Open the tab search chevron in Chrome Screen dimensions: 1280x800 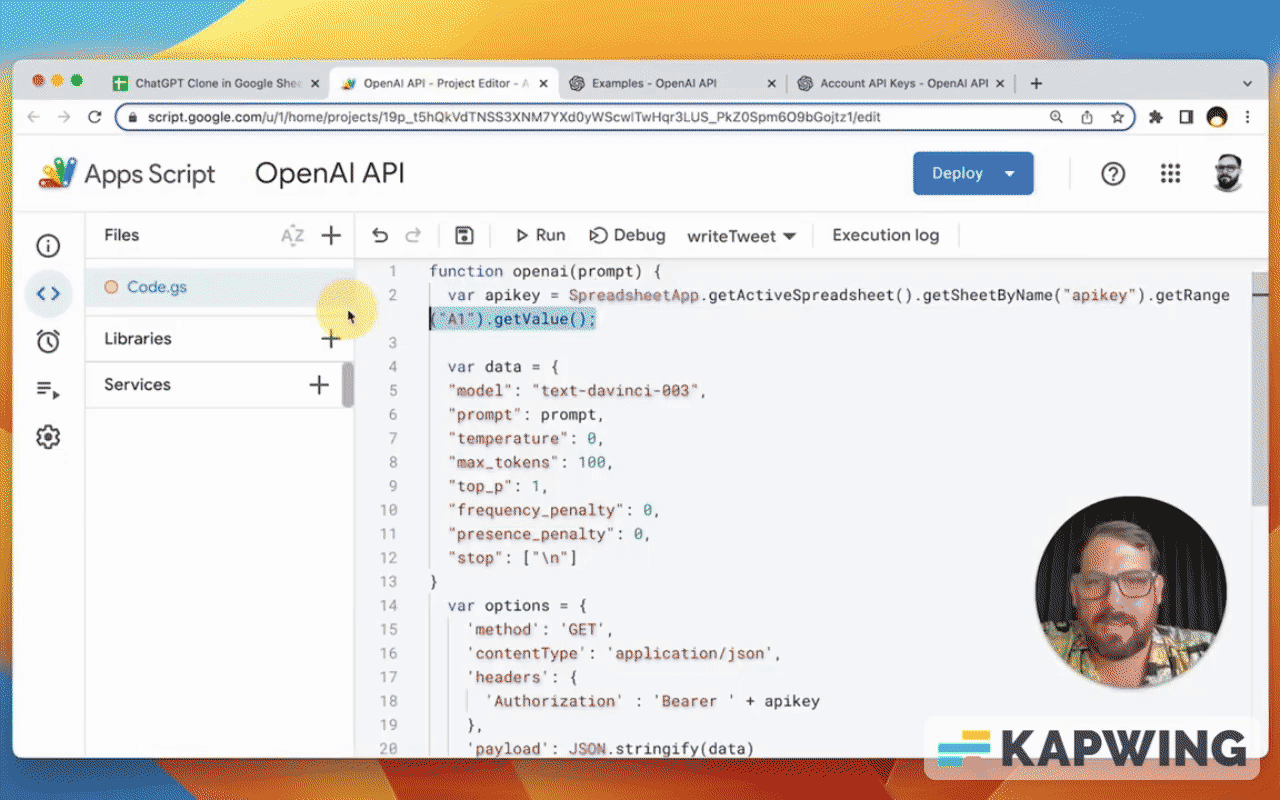click(x=1247, y=84)
